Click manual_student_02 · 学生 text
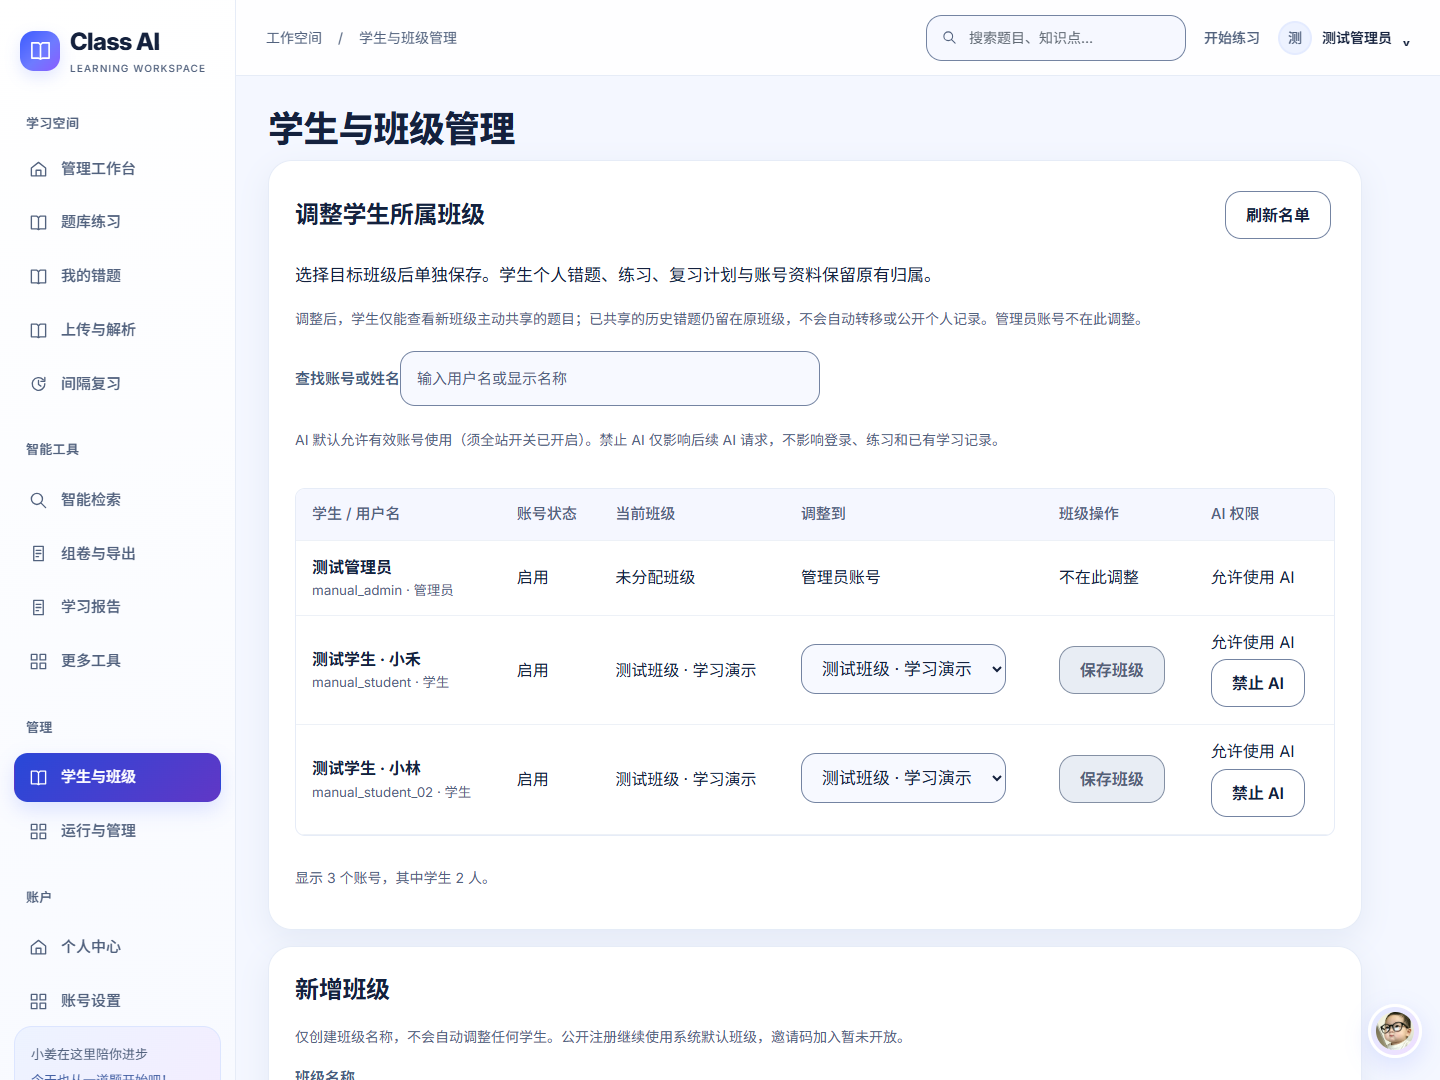1440x1080 pixels. coord(391,793)
